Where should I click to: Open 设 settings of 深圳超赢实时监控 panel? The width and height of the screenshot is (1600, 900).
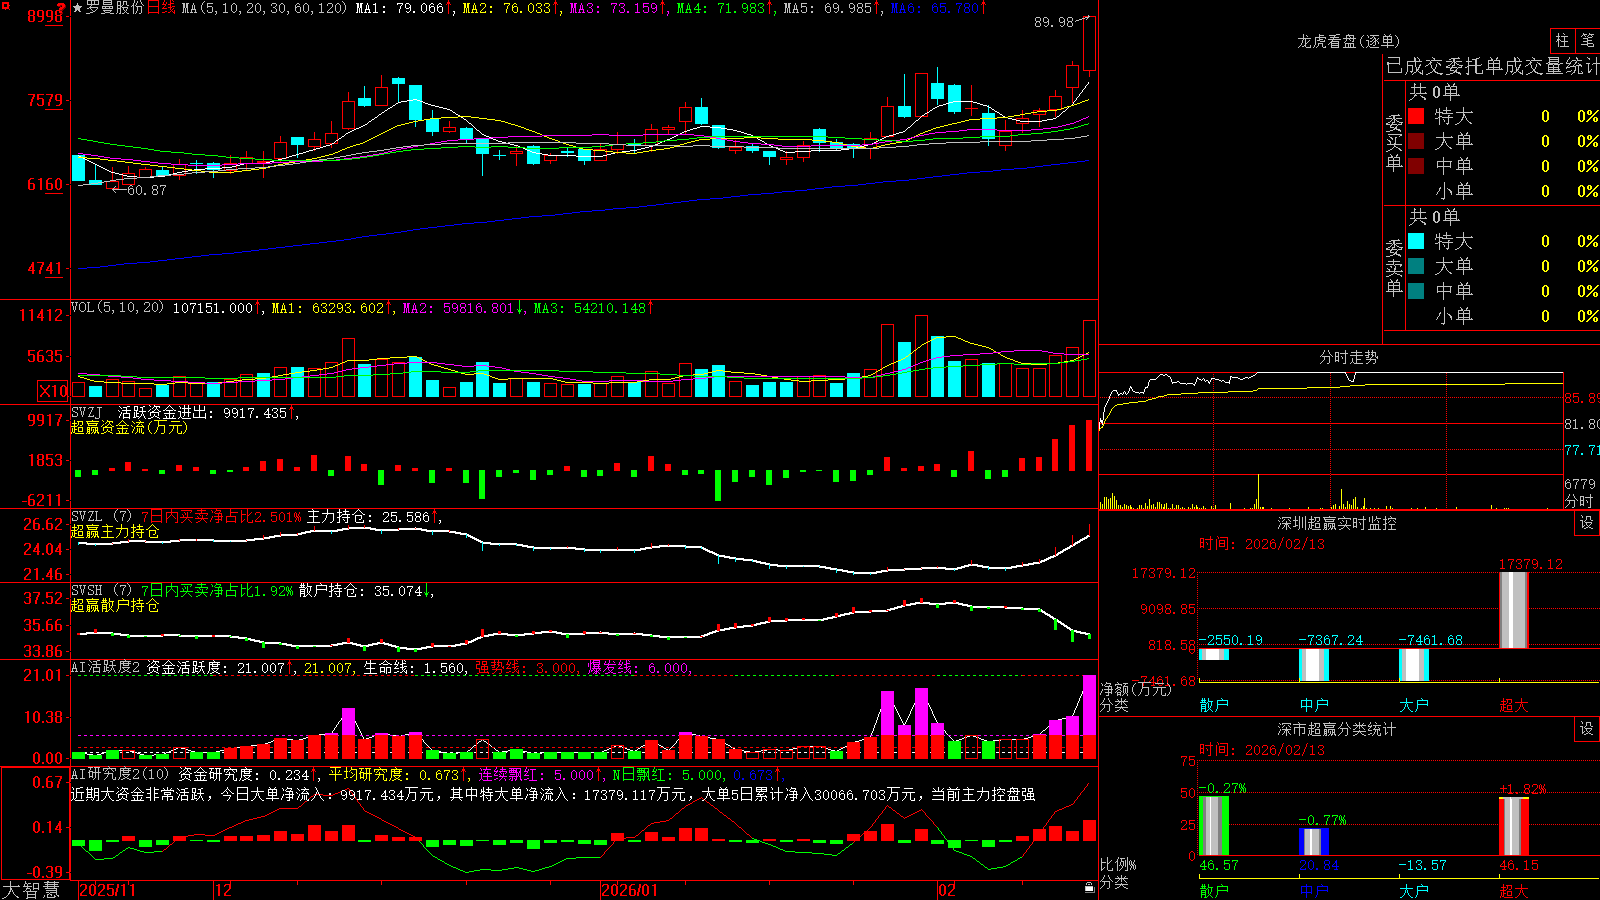pos(1587,523)
